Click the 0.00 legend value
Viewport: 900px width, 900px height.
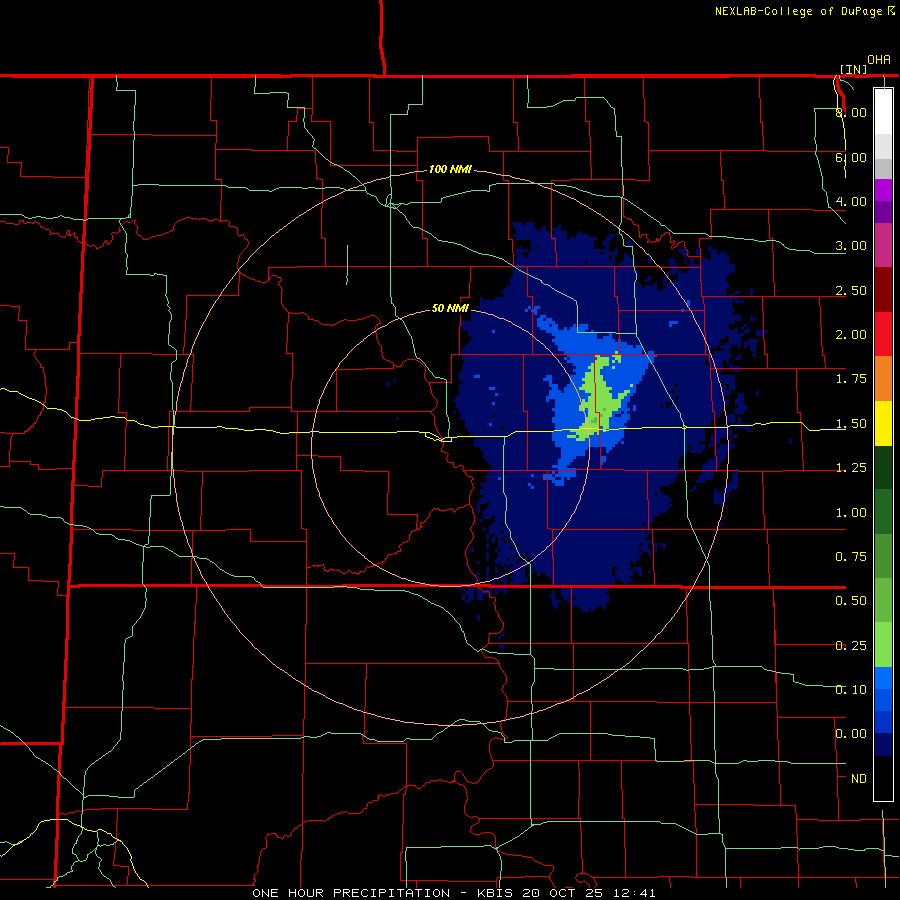(x=851, y=734)
